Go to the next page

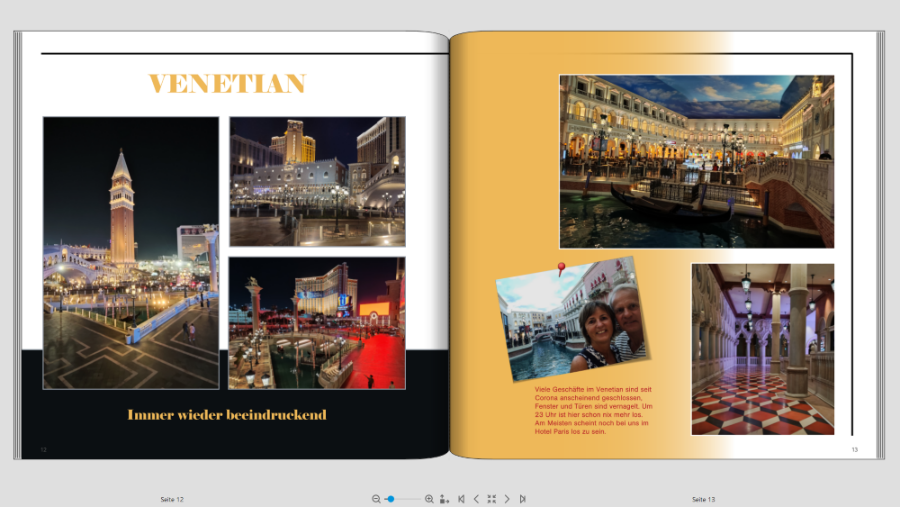click(507, 499)
